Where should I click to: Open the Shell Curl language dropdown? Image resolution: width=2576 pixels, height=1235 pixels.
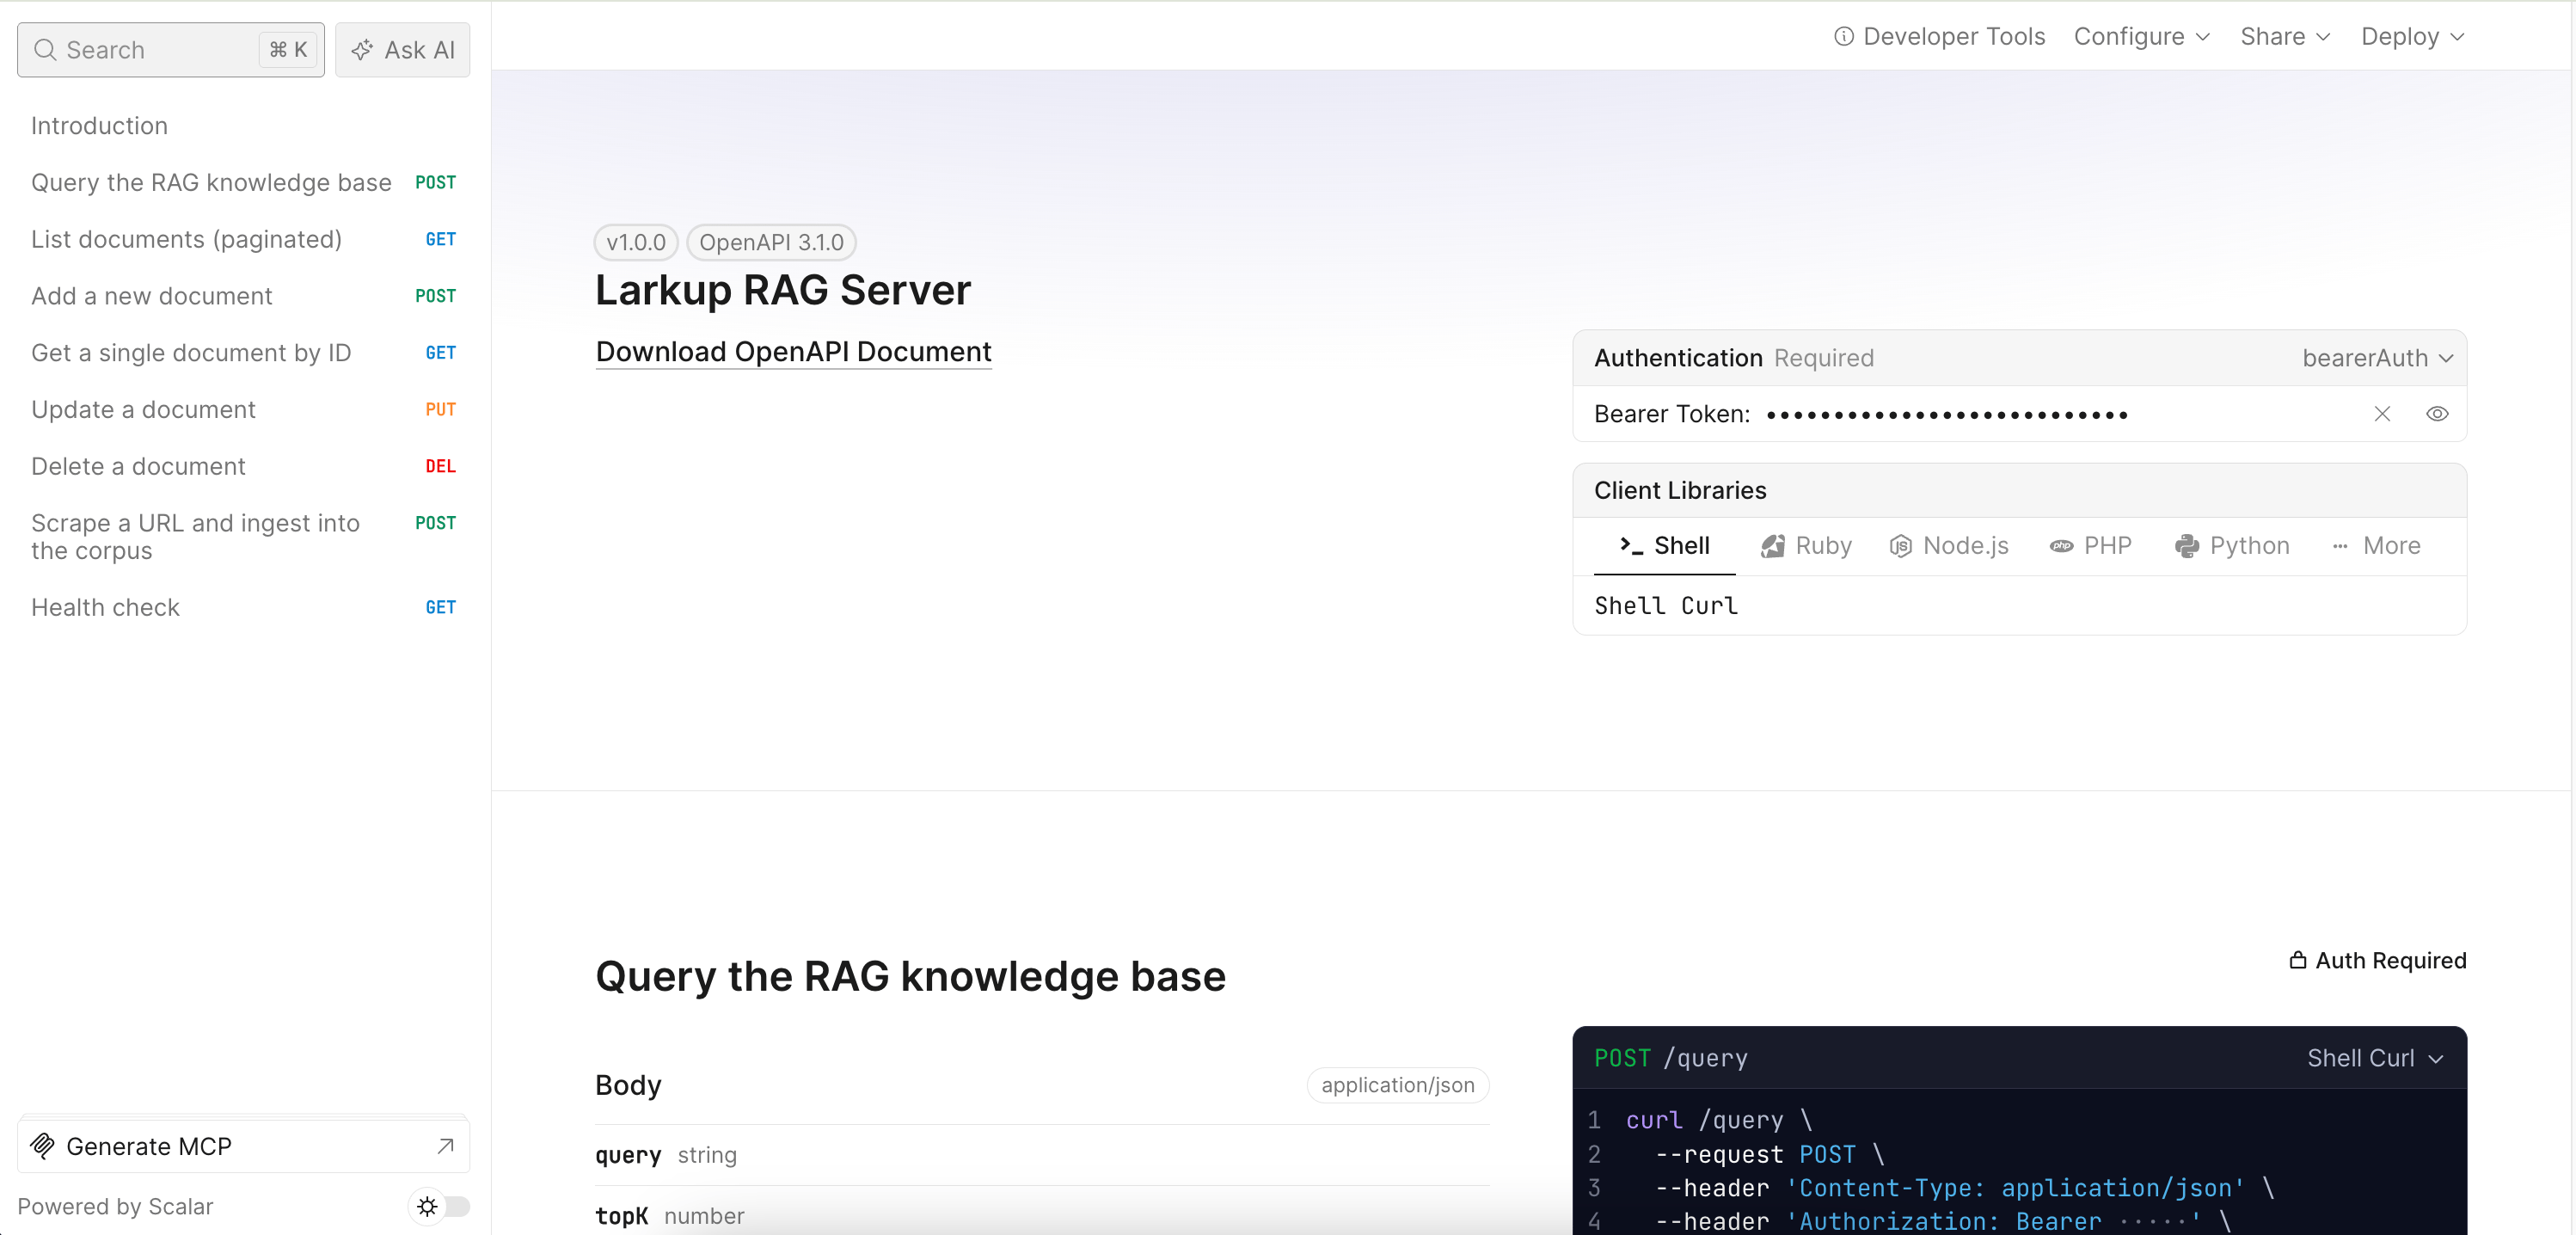[x=2375, y=1058]
